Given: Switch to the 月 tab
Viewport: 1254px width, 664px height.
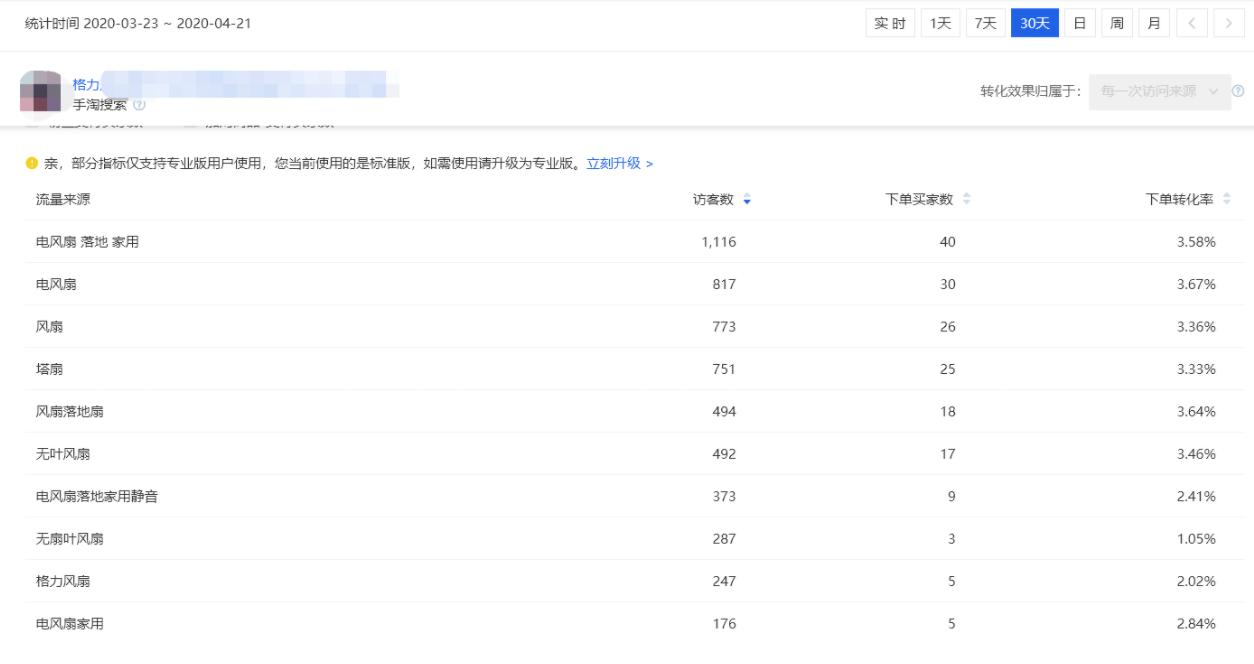Looking at the screenshot, I should pos(1154,22).
